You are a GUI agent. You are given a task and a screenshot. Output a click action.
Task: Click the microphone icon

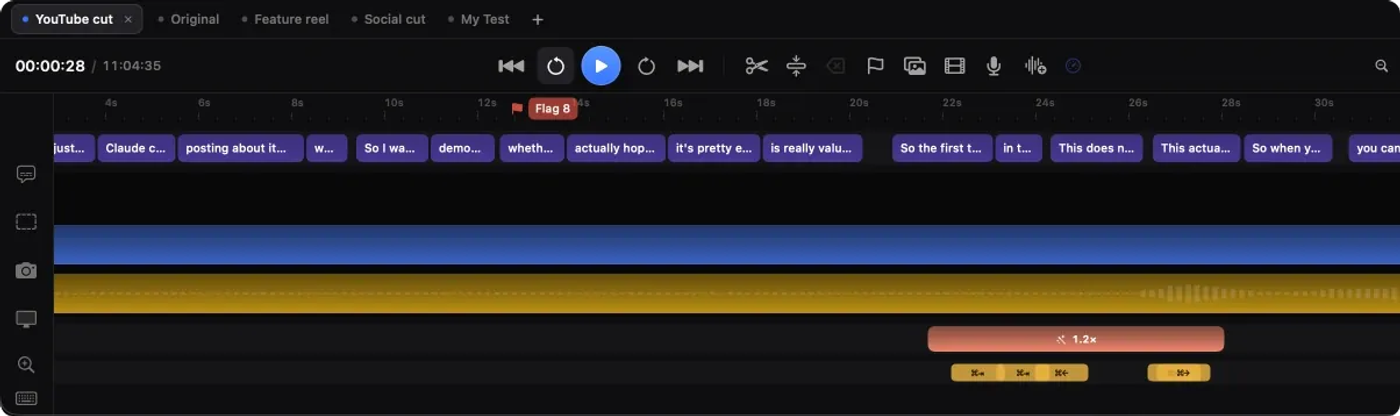click(x=994, y=66)
